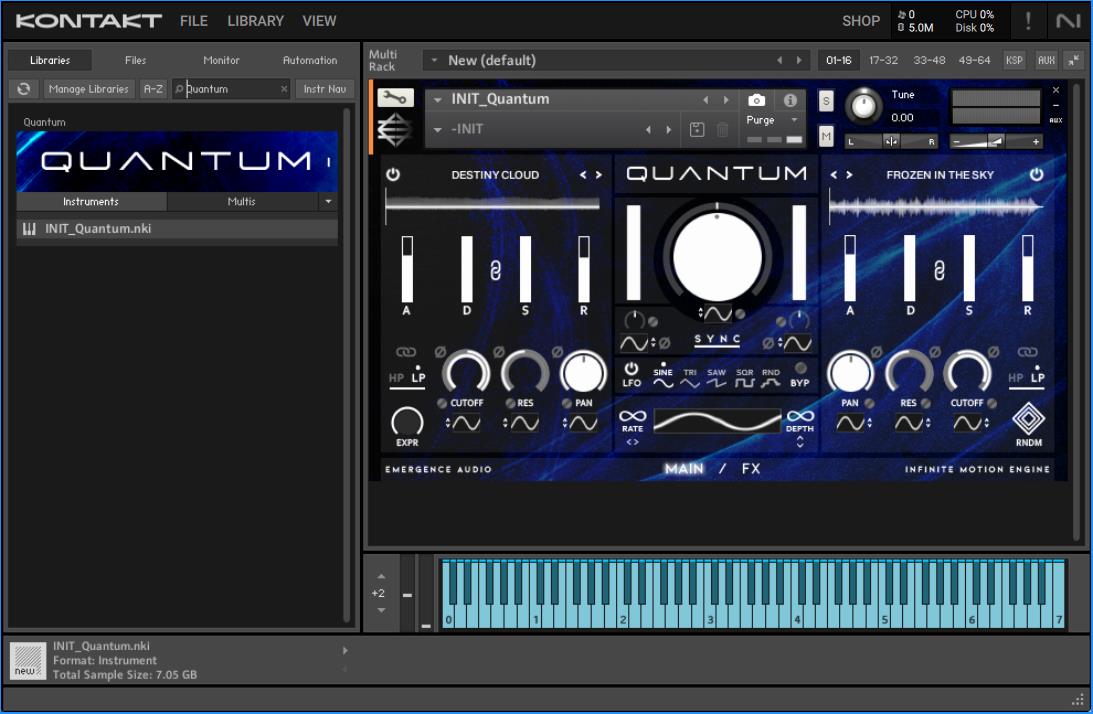
Task: Adjust the Tune knob
Action: tap(864, 105)
